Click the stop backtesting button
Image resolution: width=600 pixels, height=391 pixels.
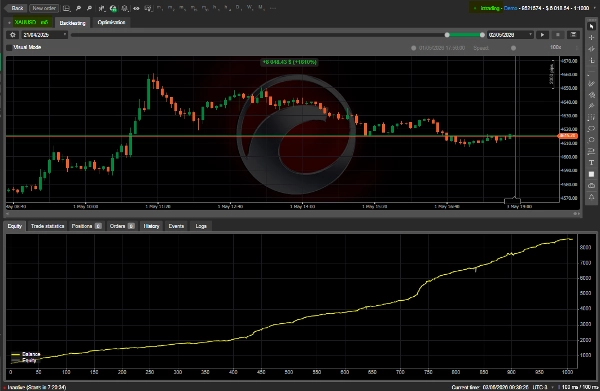(558, 35)
